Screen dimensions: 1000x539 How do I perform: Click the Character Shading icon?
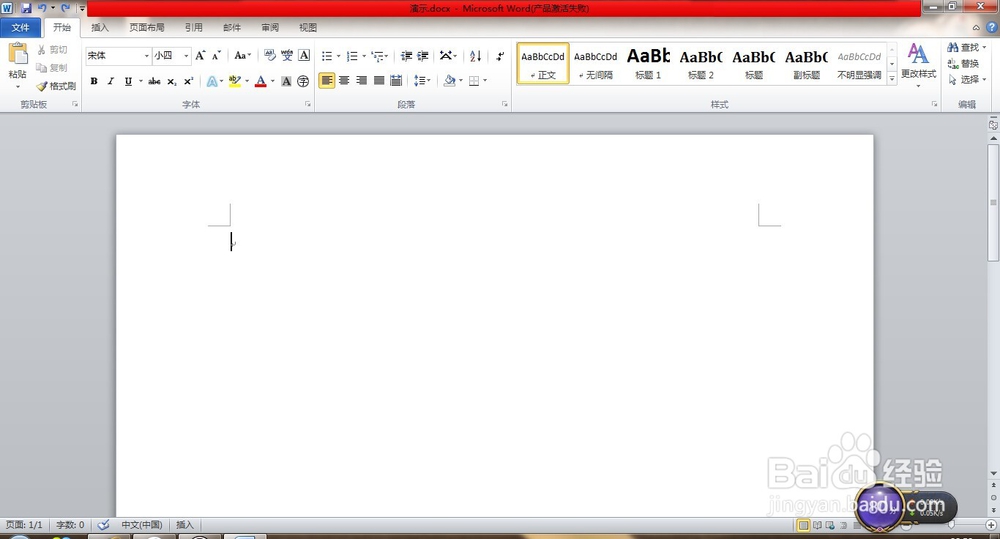pyautogui.click(x=286, y=81)
